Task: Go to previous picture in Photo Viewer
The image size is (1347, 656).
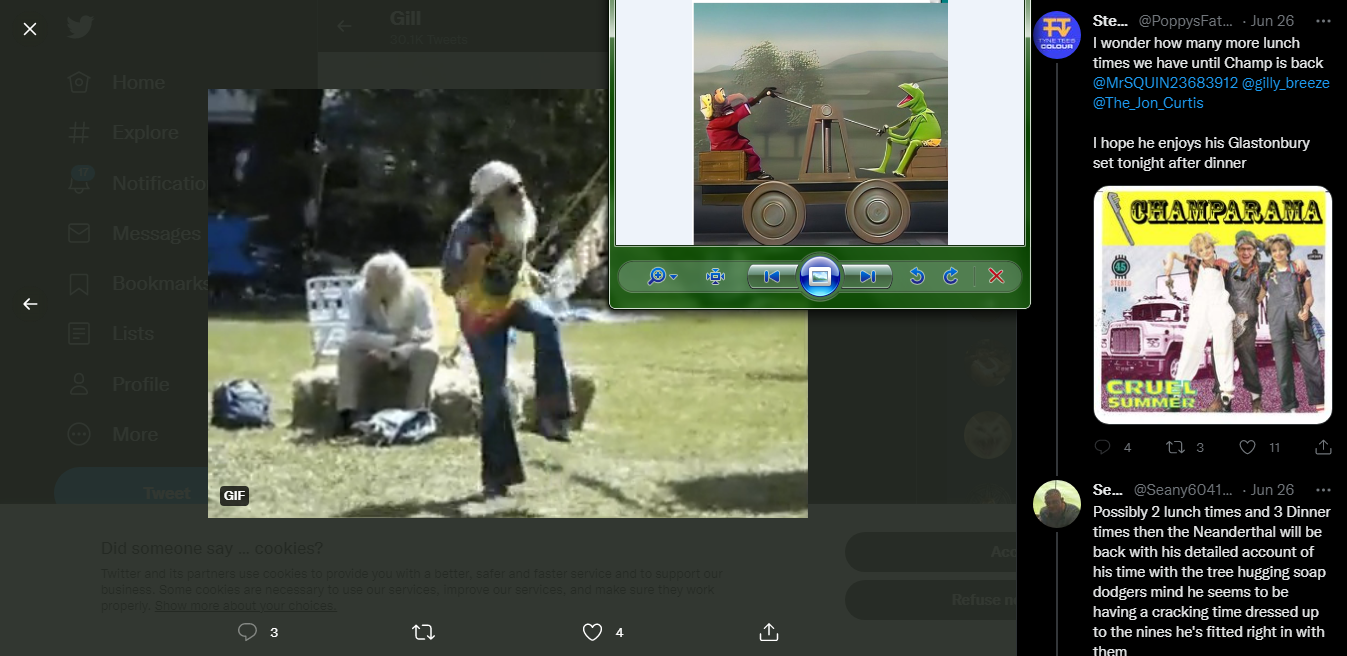Action: (x=772, y=277)
